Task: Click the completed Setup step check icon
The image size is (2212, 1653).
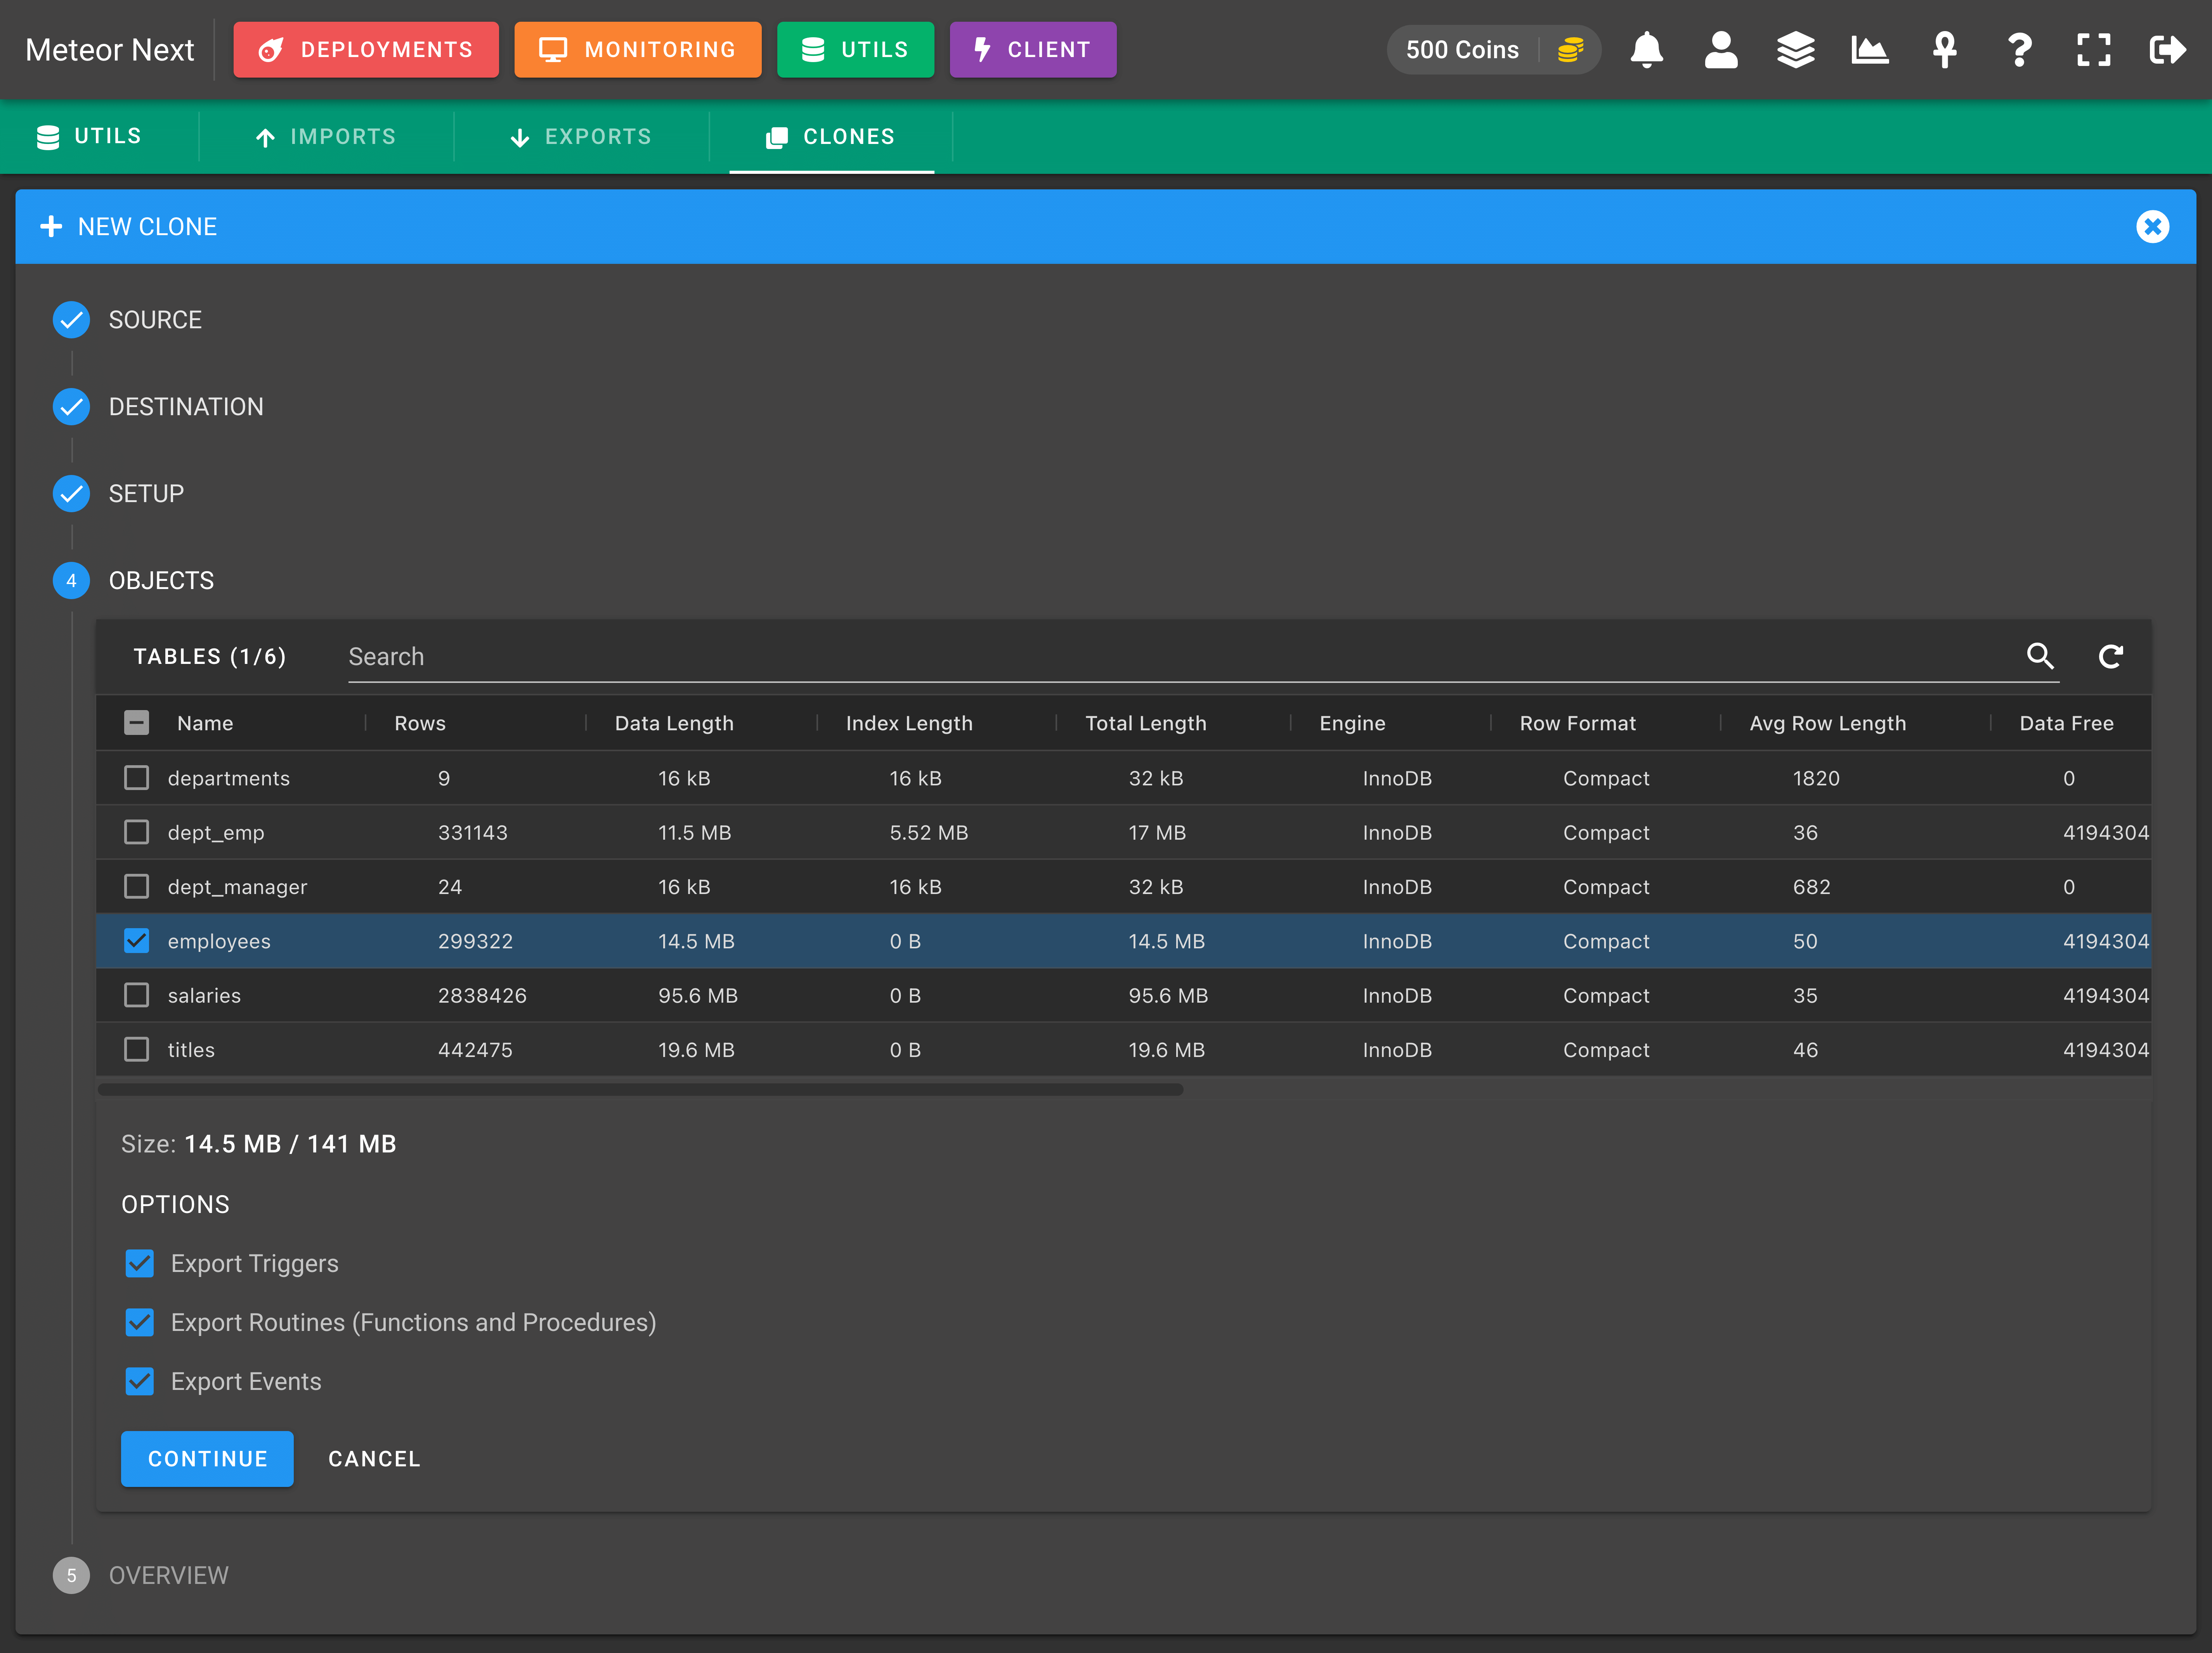Action: click(71, 494)
